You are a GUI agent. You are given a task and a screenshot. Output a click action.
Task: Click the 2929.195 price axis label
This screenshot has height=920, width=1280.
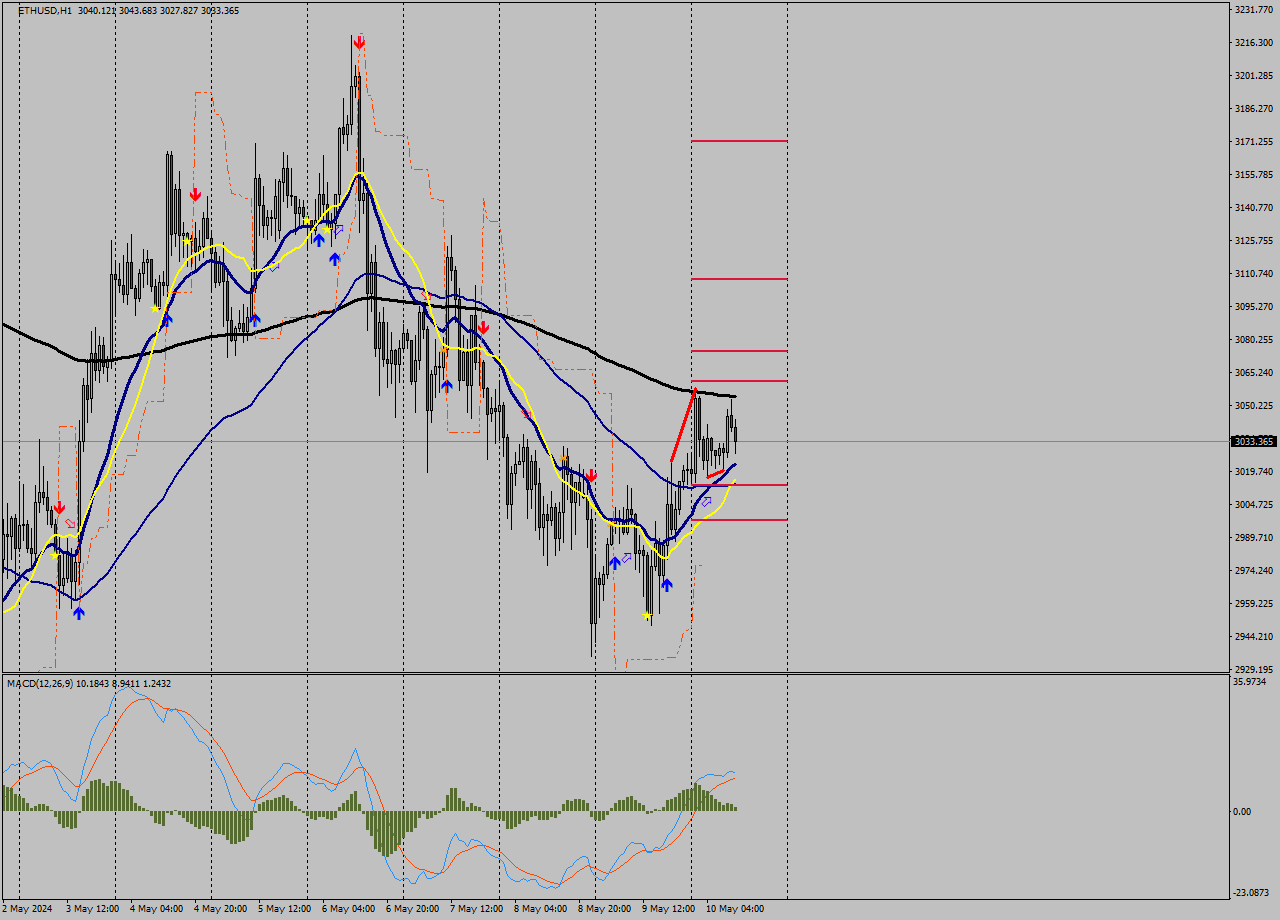click(1254, 670)
